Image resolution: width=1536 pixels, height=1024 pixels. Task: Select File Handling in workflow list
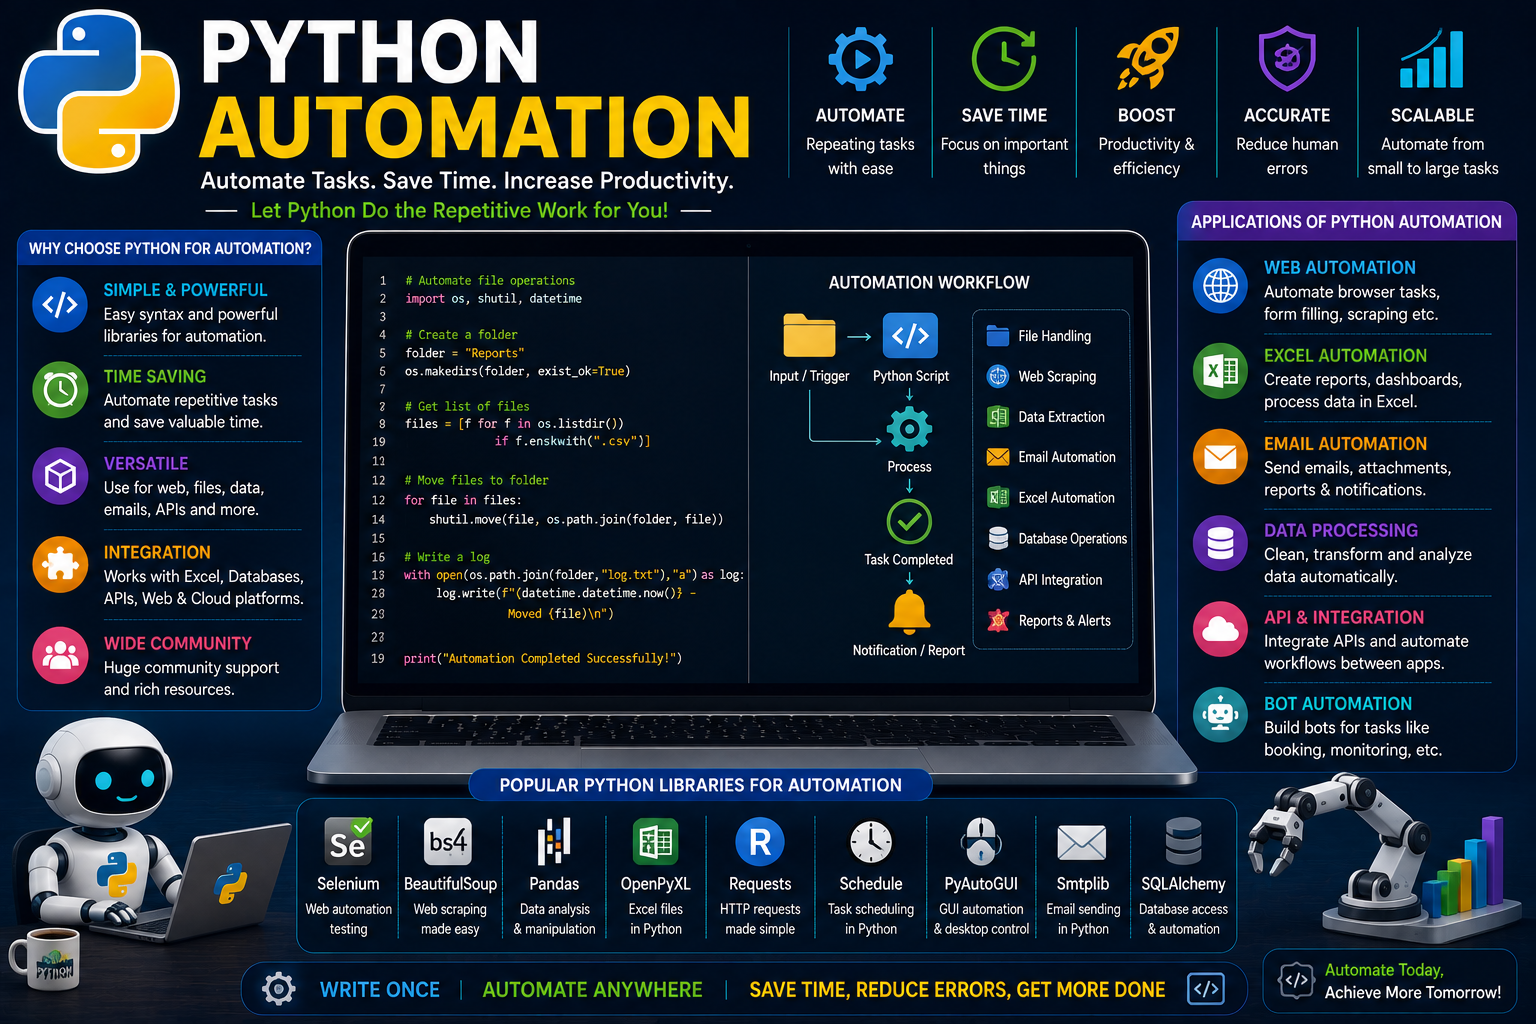pyautogui.click(x=1039, y=336)
